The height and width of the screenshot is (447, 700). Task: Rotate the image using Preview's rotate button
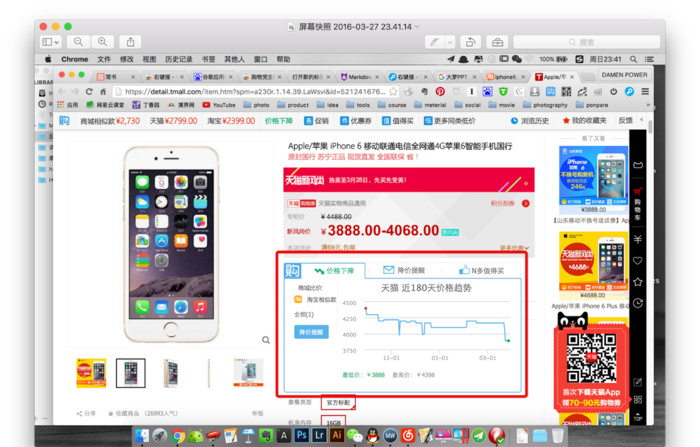coord(470,42)
